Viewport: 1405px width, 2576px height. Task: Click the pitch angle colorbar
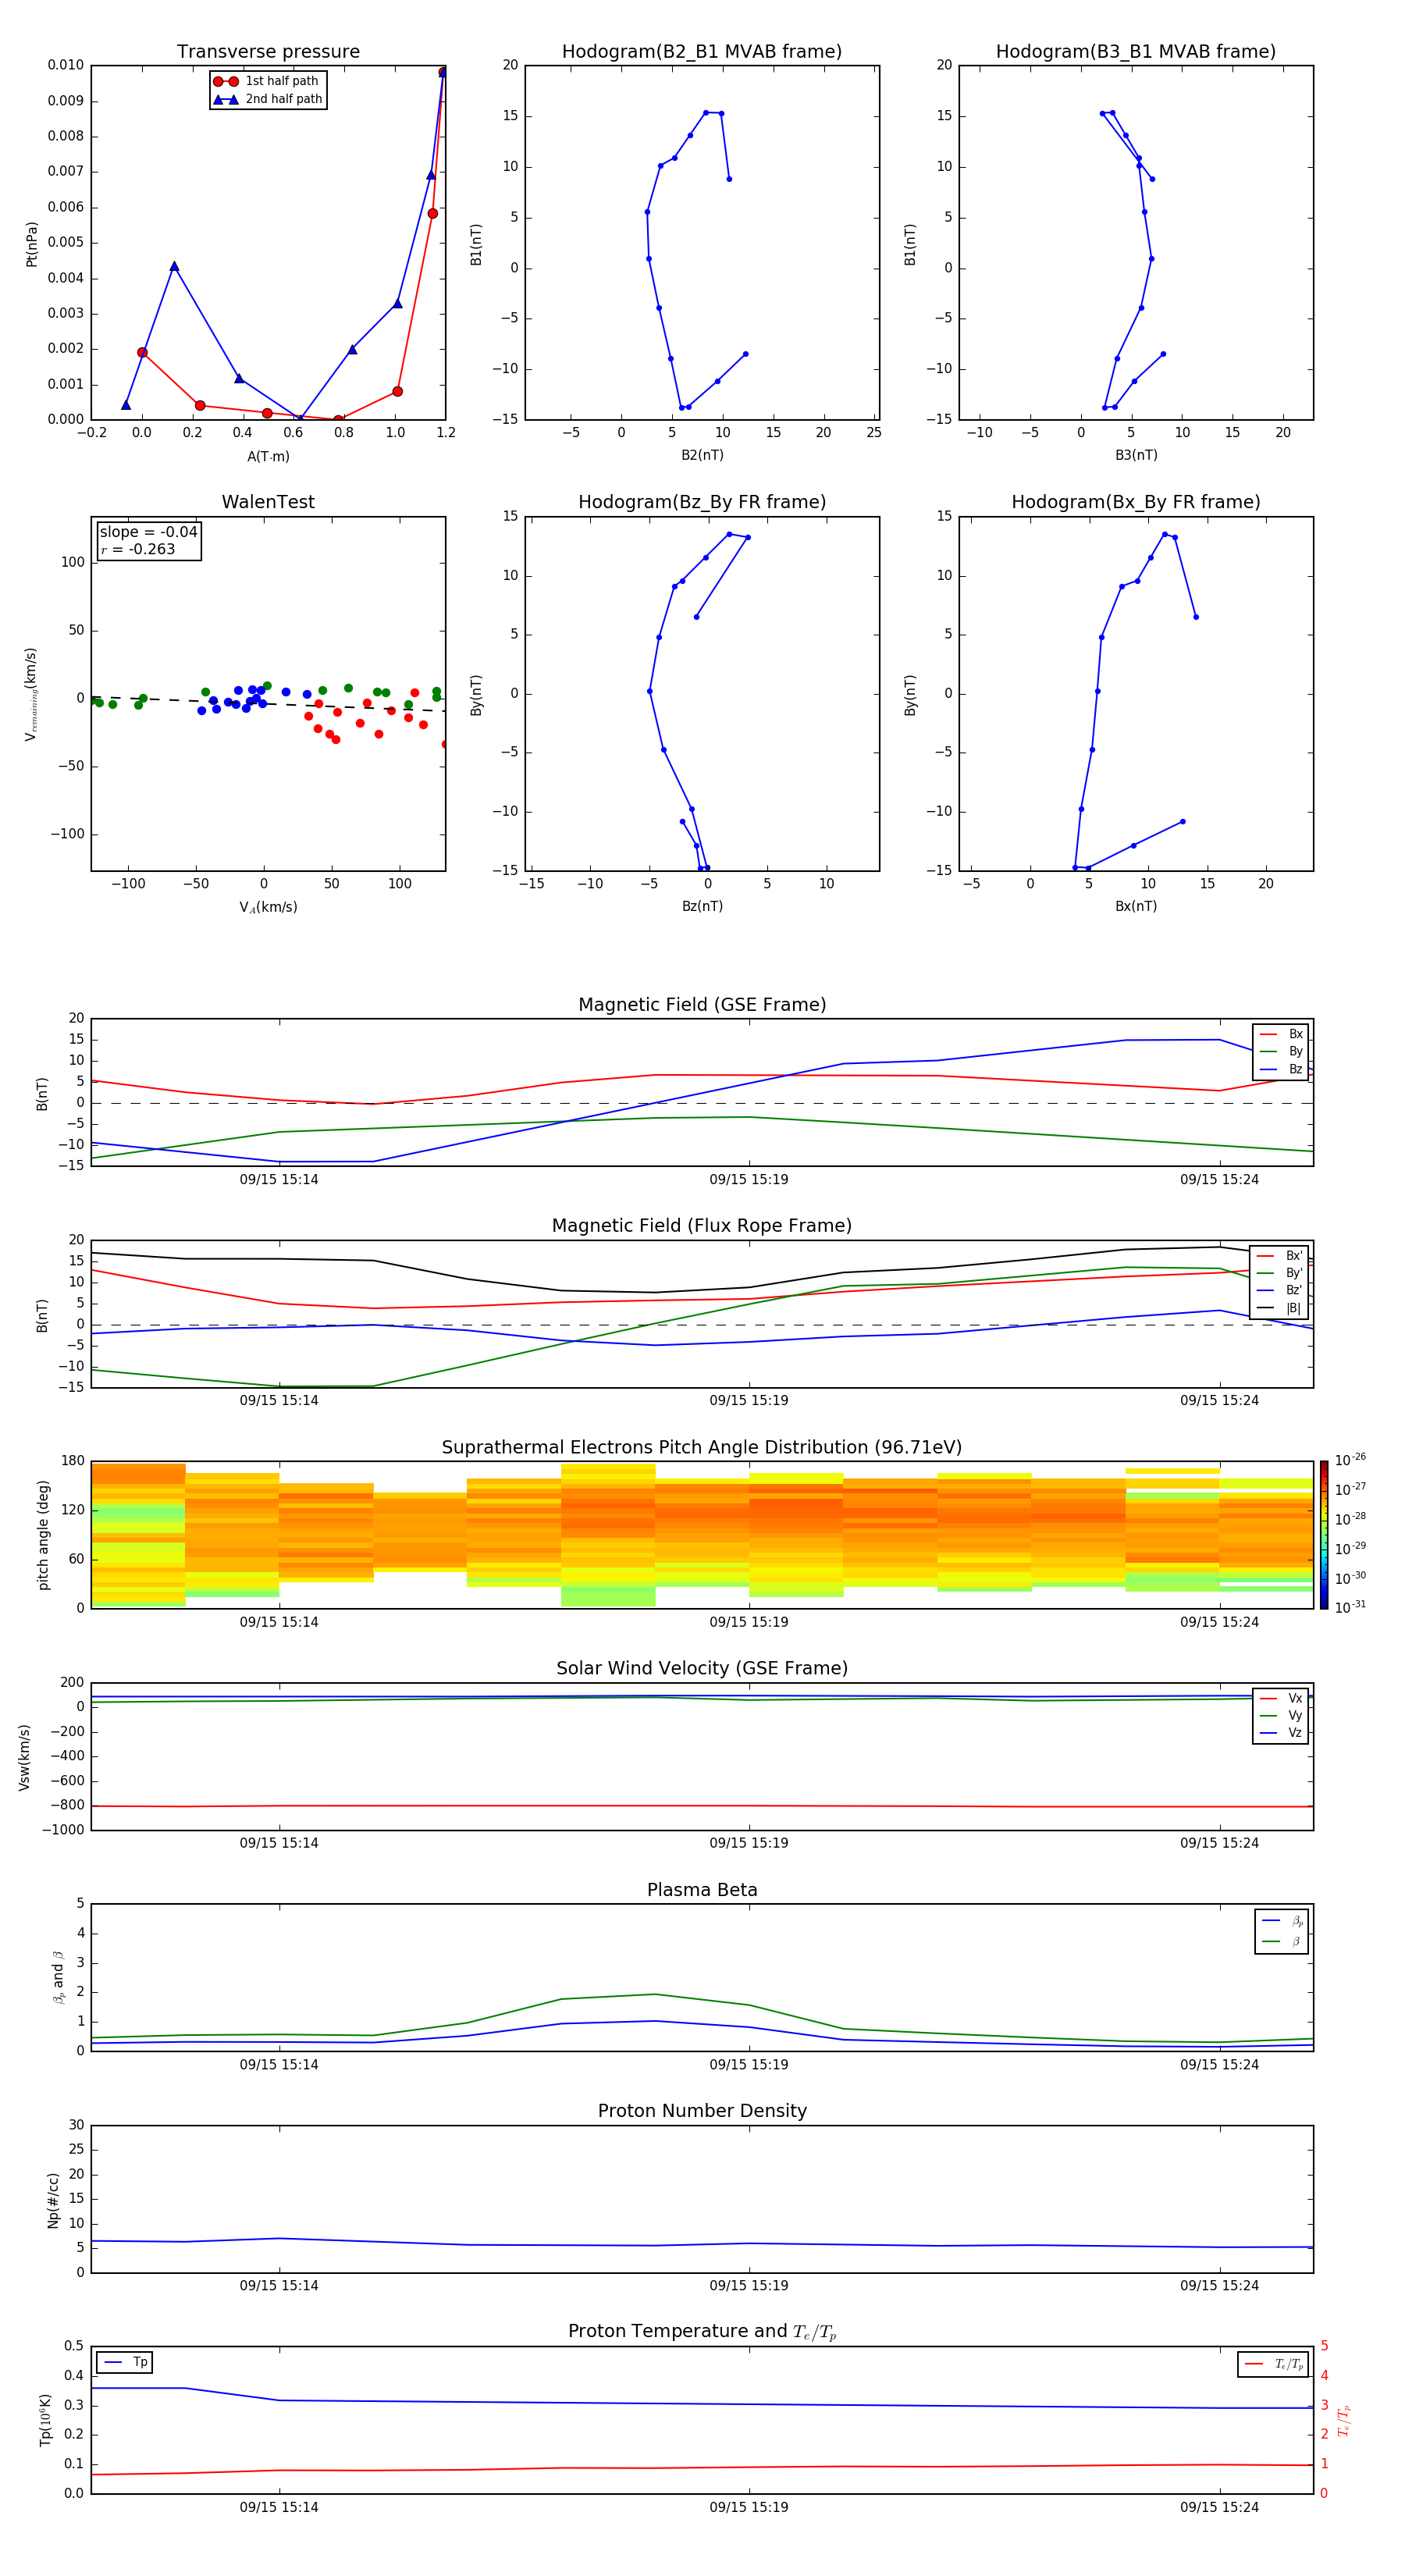(1323, 1535)
